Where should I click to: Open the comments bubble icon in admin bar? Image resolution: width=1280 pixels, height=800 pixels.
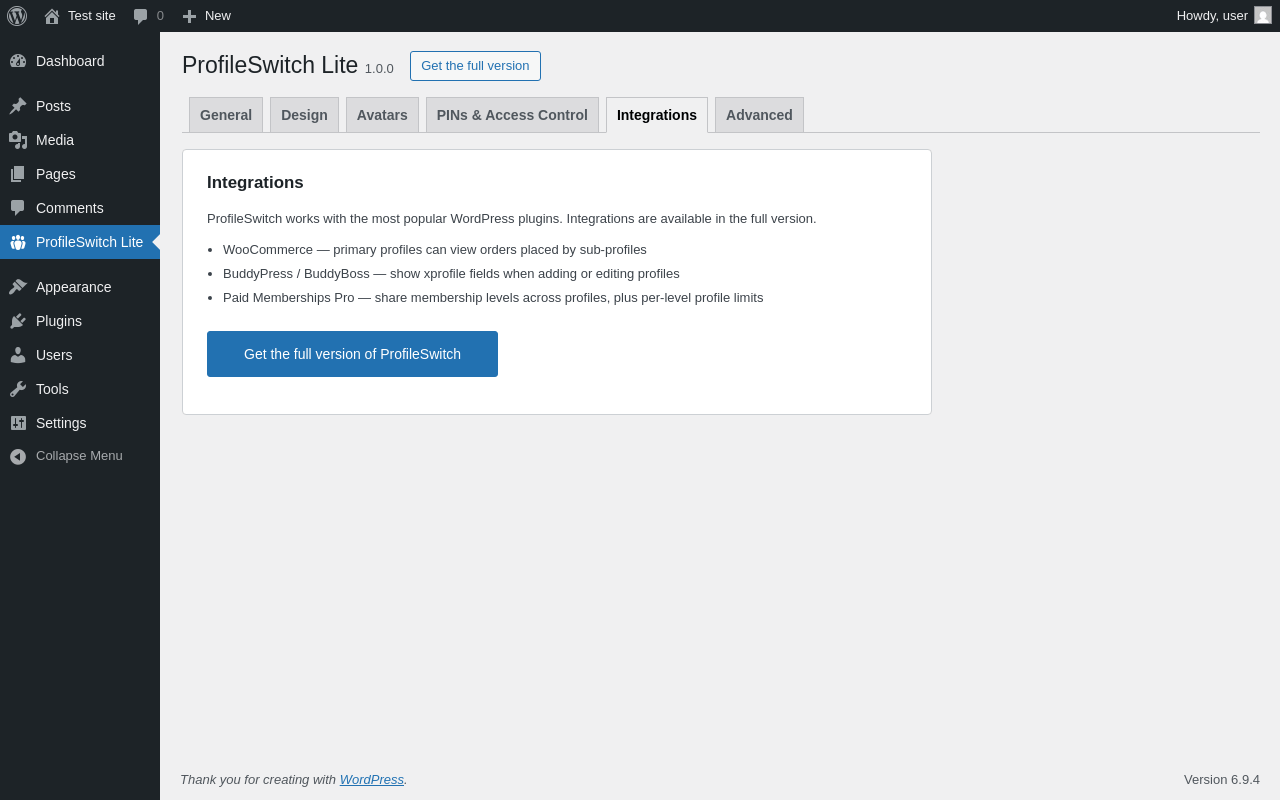click(141, 16)
